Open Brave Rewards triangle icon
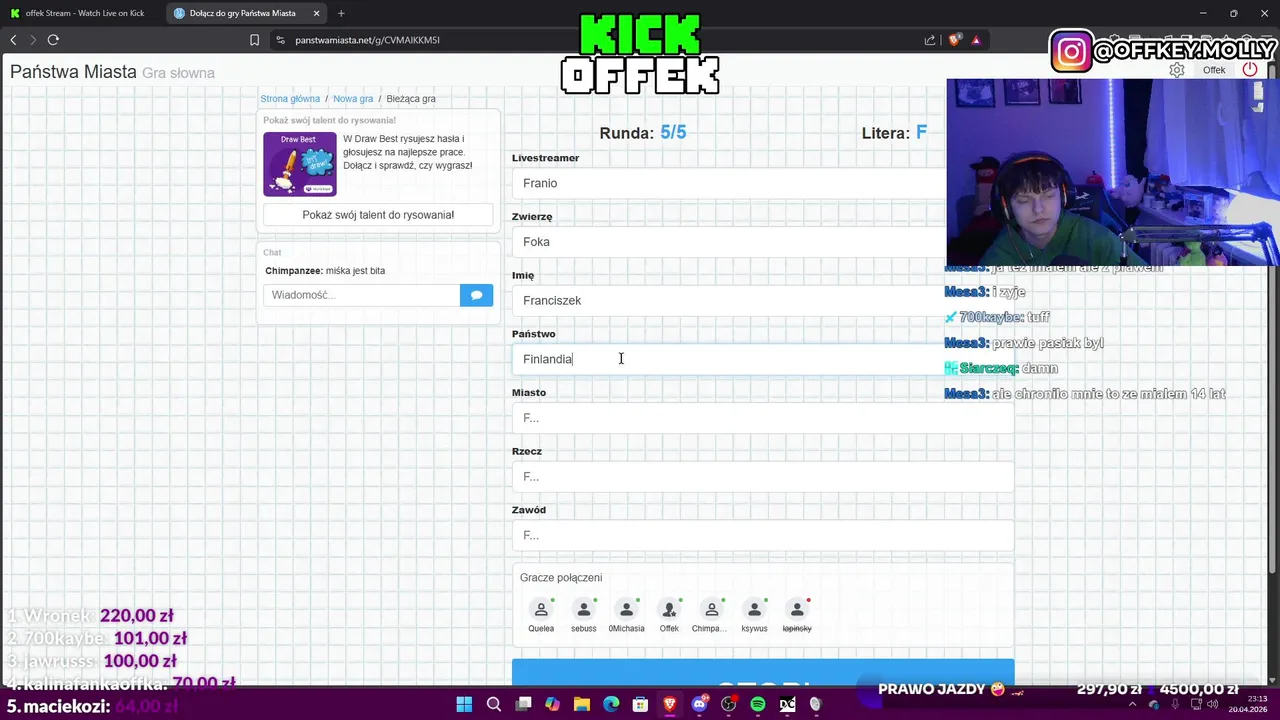This screenshot has height=720, width=1280. pos(976,40)
